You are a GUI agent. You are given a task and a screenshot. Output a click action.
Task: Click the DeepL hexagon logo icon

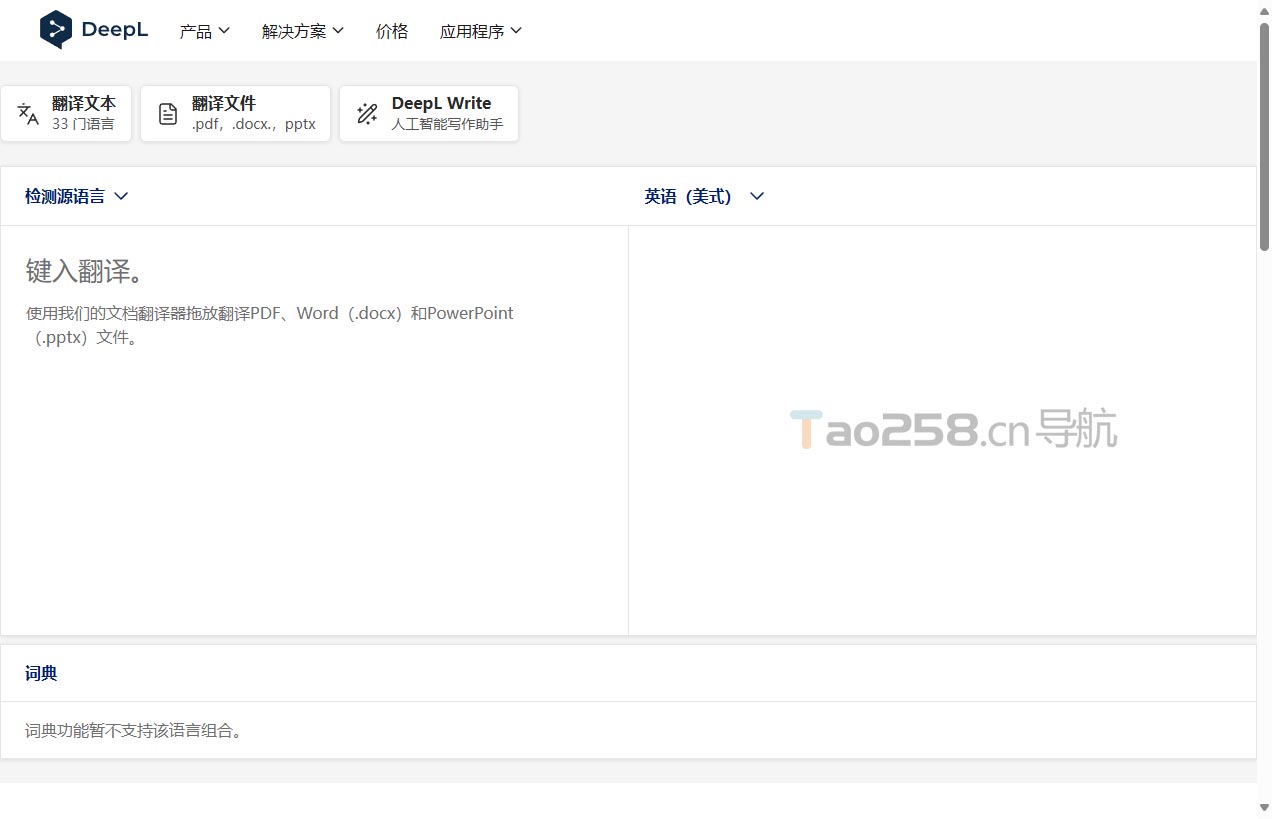click(x=55, y=30)
